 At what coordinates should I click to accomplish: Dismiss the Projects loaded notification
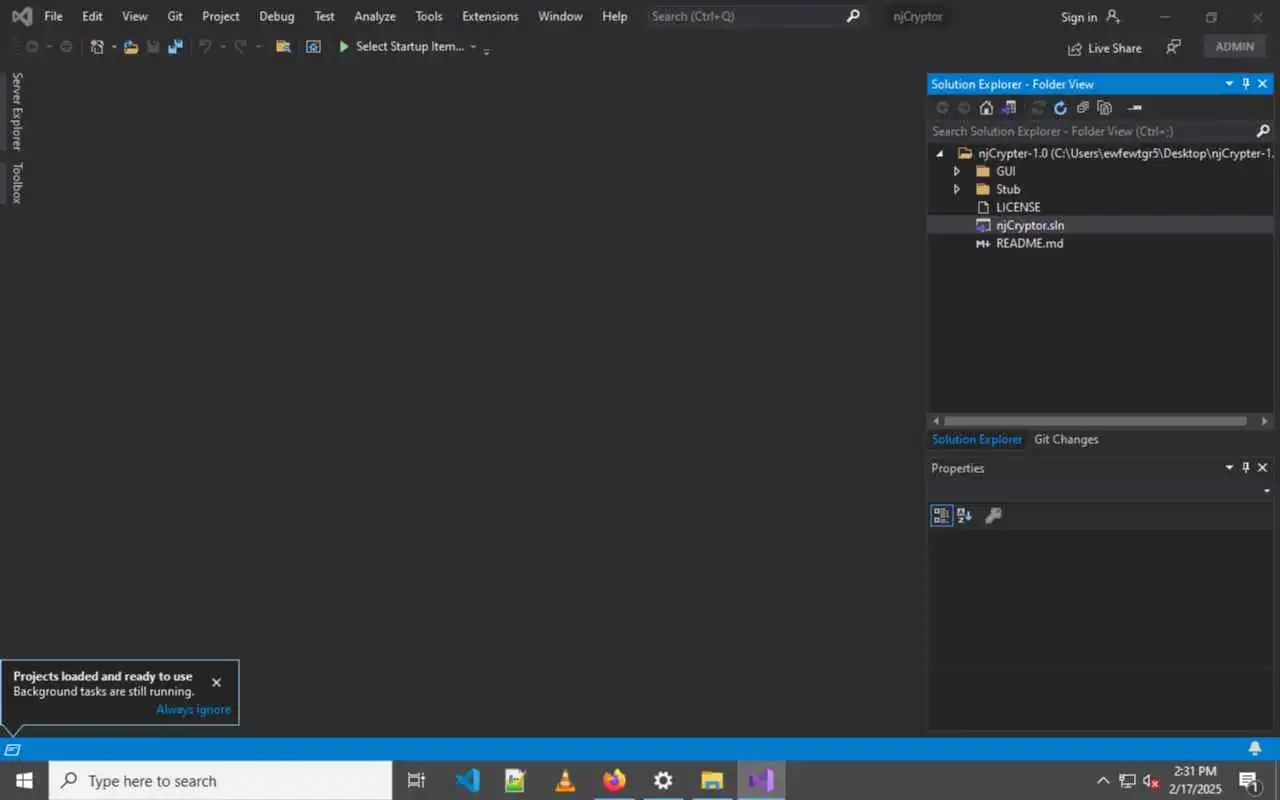[x=216, y=683]
